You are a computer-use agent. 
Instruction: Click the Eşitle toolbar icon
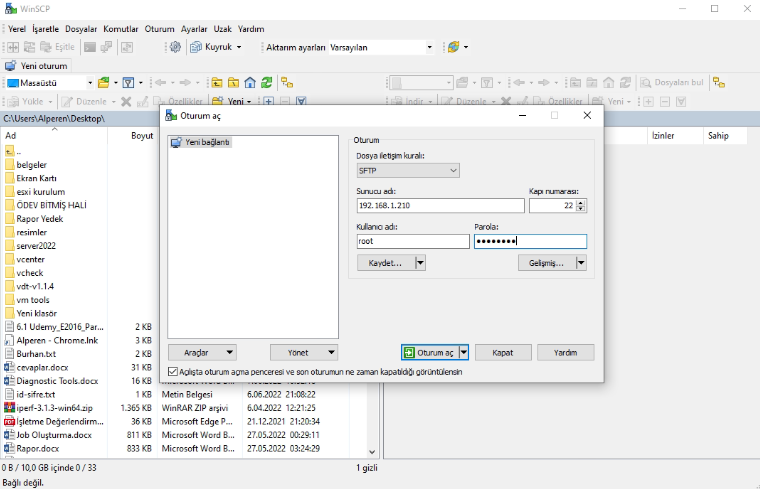46,47
